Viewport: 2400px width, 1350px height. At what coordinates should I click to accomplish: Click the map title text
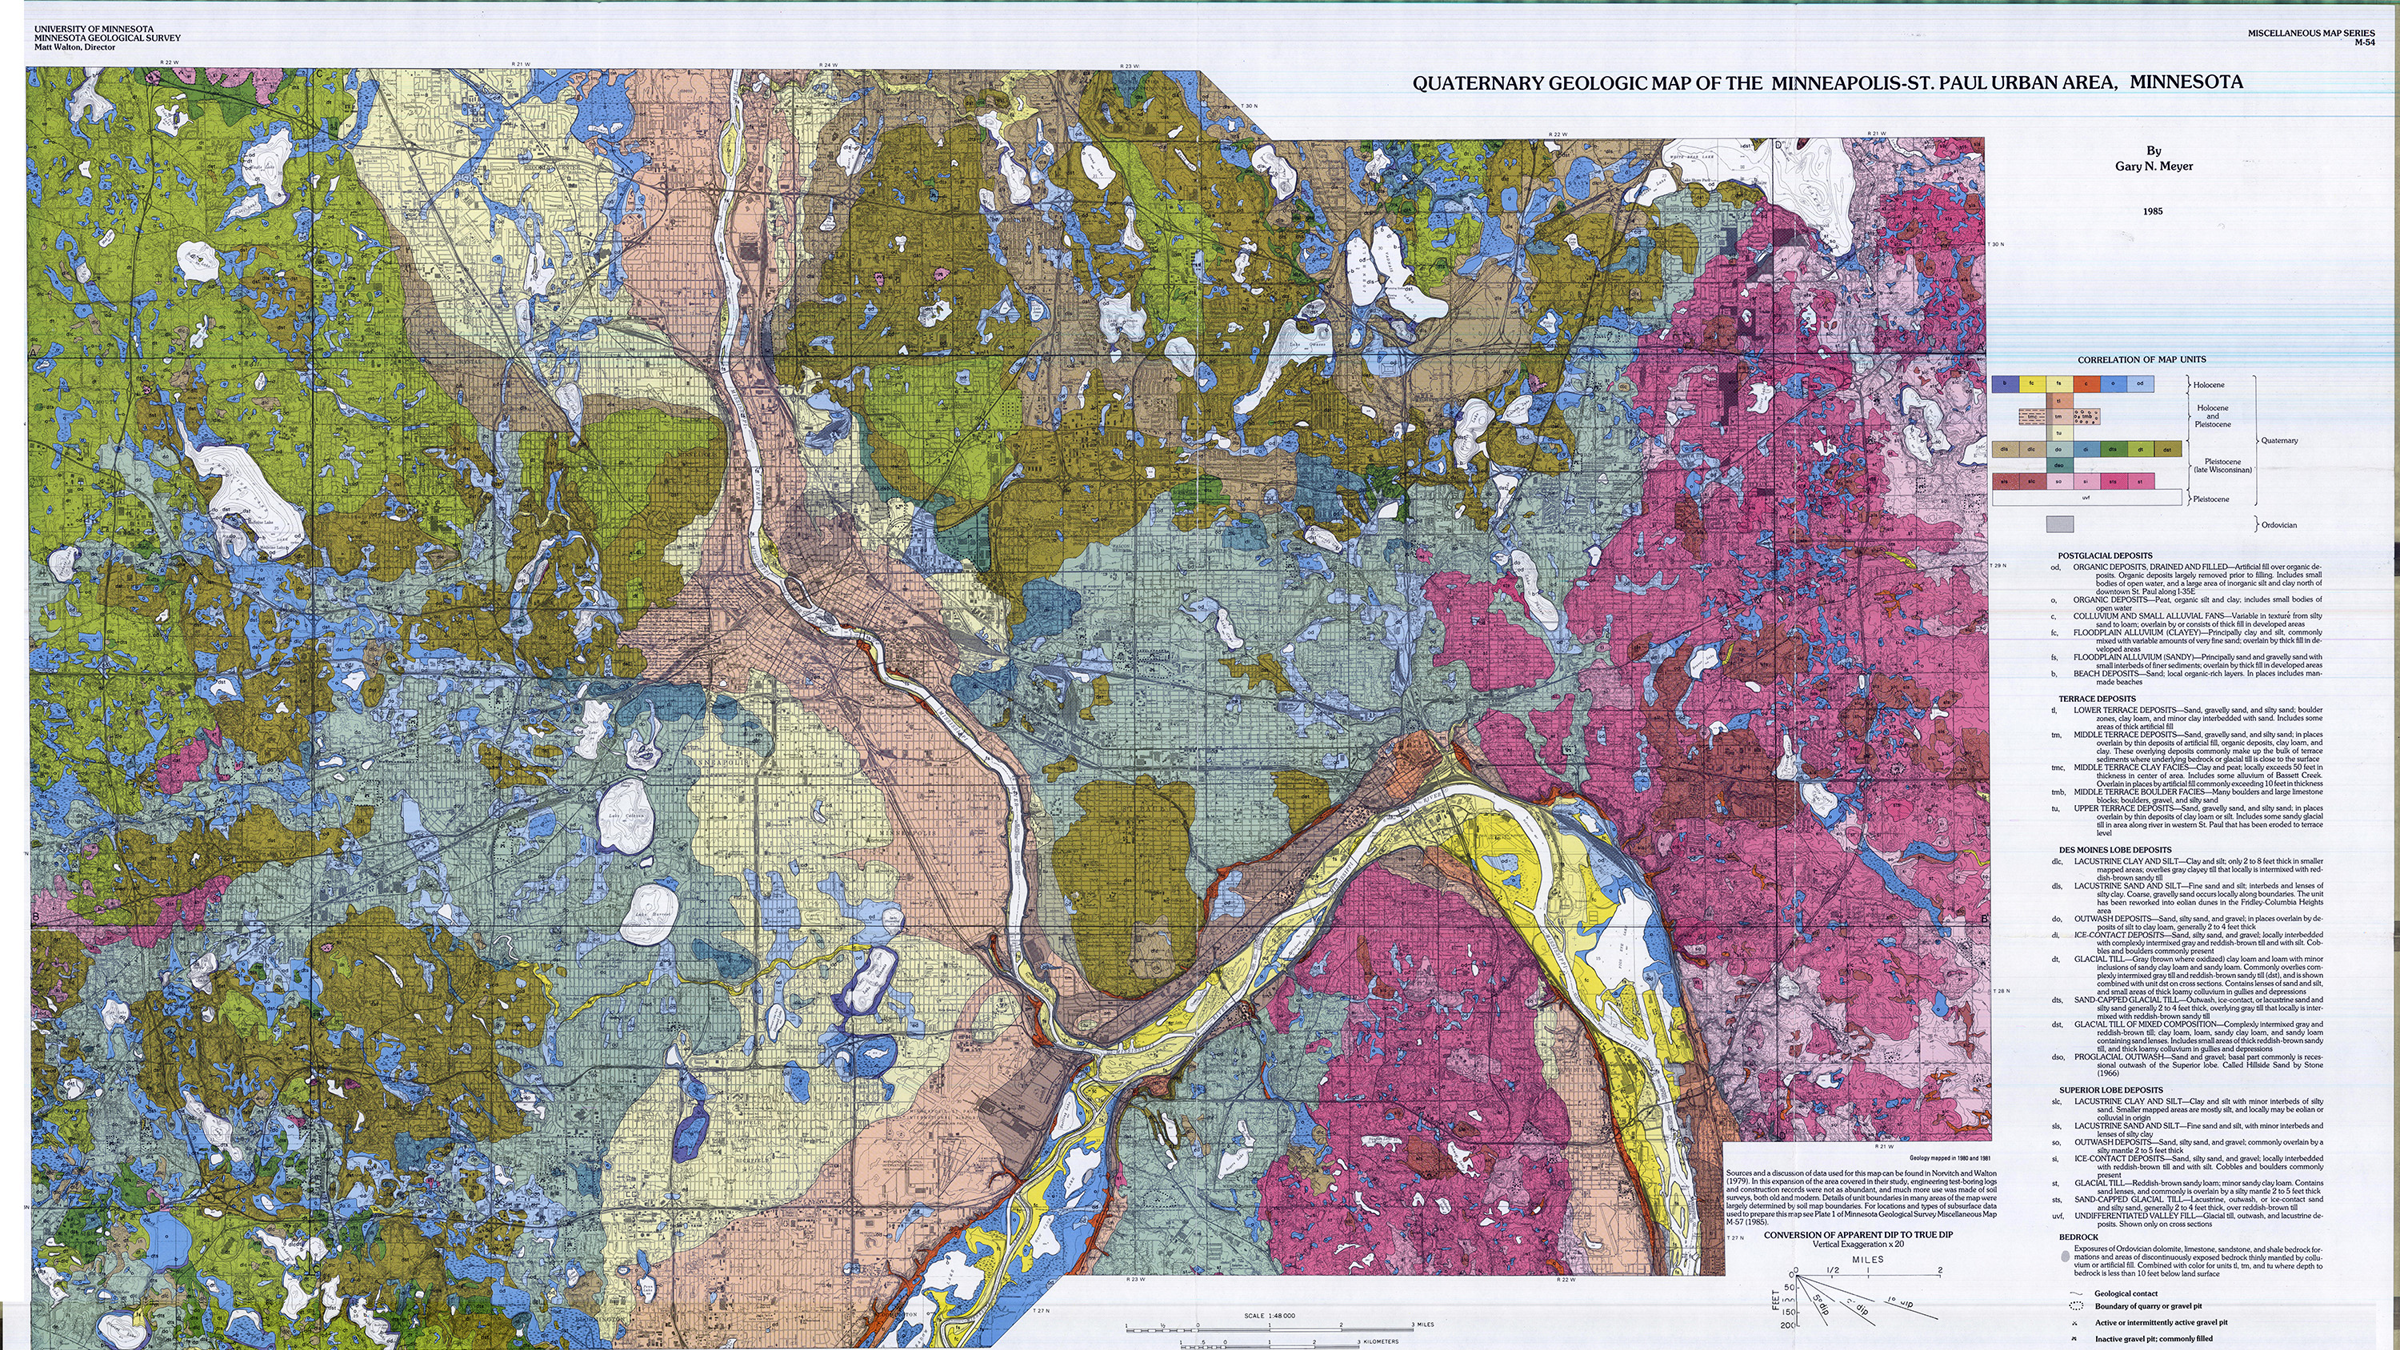coord(1827,83)
